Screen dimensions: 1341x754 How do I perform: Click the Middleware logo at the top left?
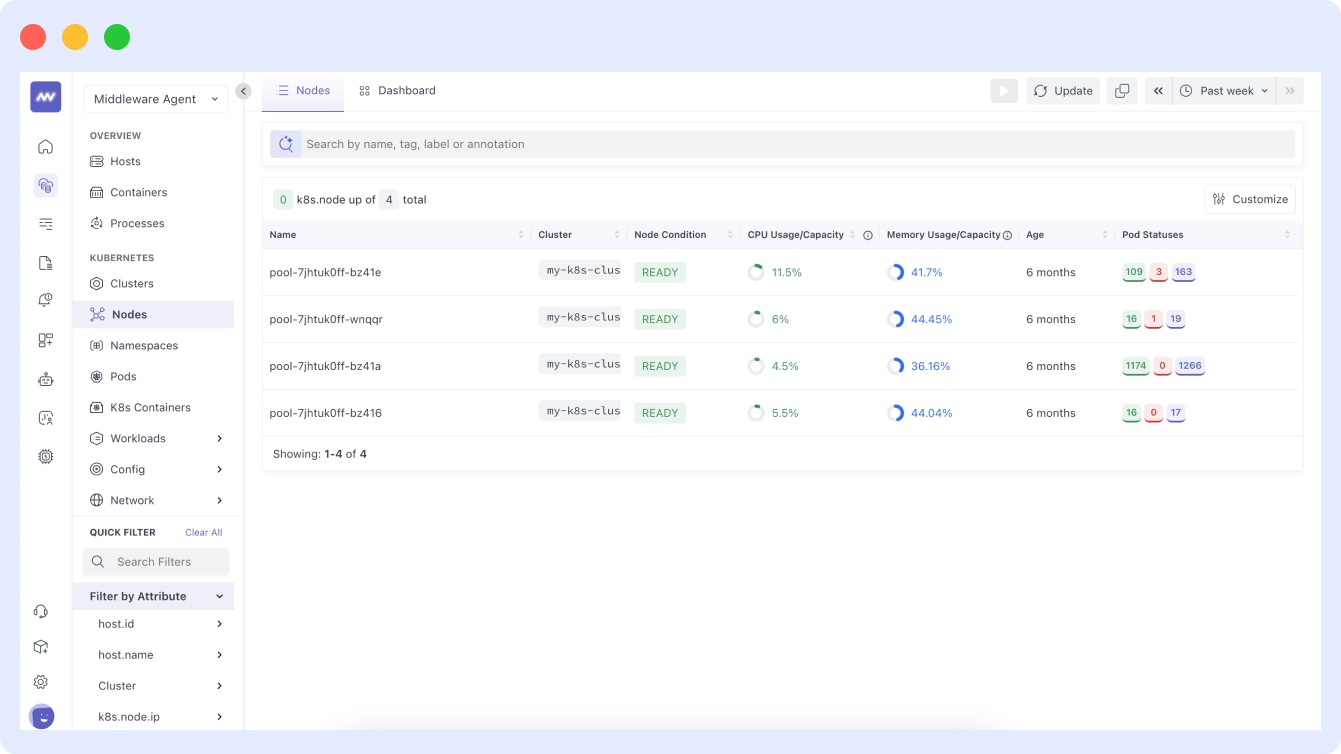tap(45, 97)
